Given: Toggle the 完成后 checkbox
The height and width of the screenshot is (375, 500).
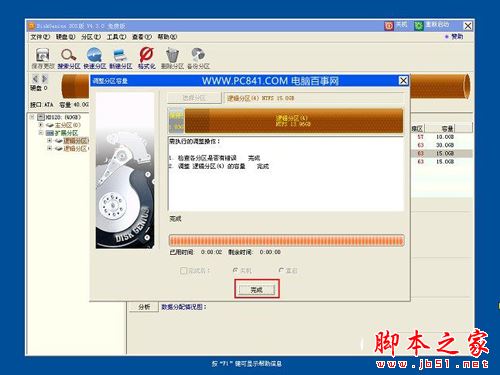Looking at the screenshot, I should click(183, 270).
